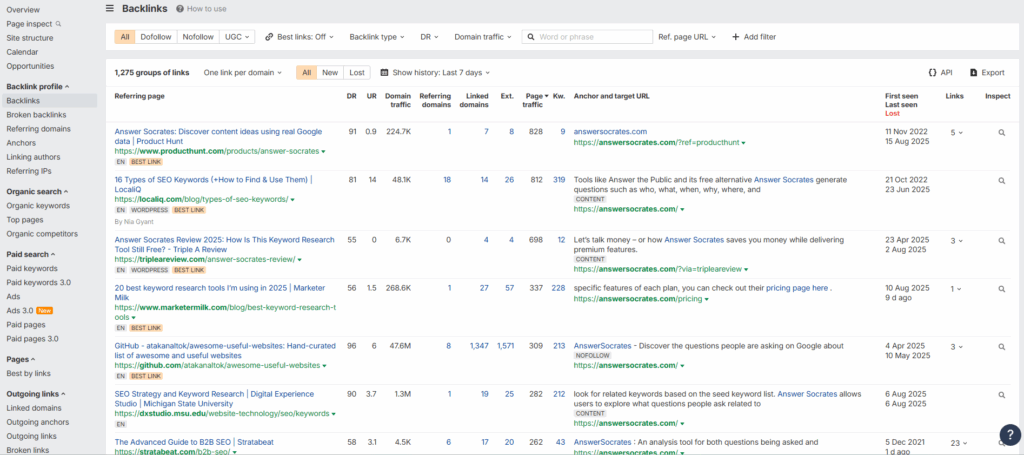
Task: Open Organic keywords in the sidebar
Action: pyautogui.click(x=38, y=206)
